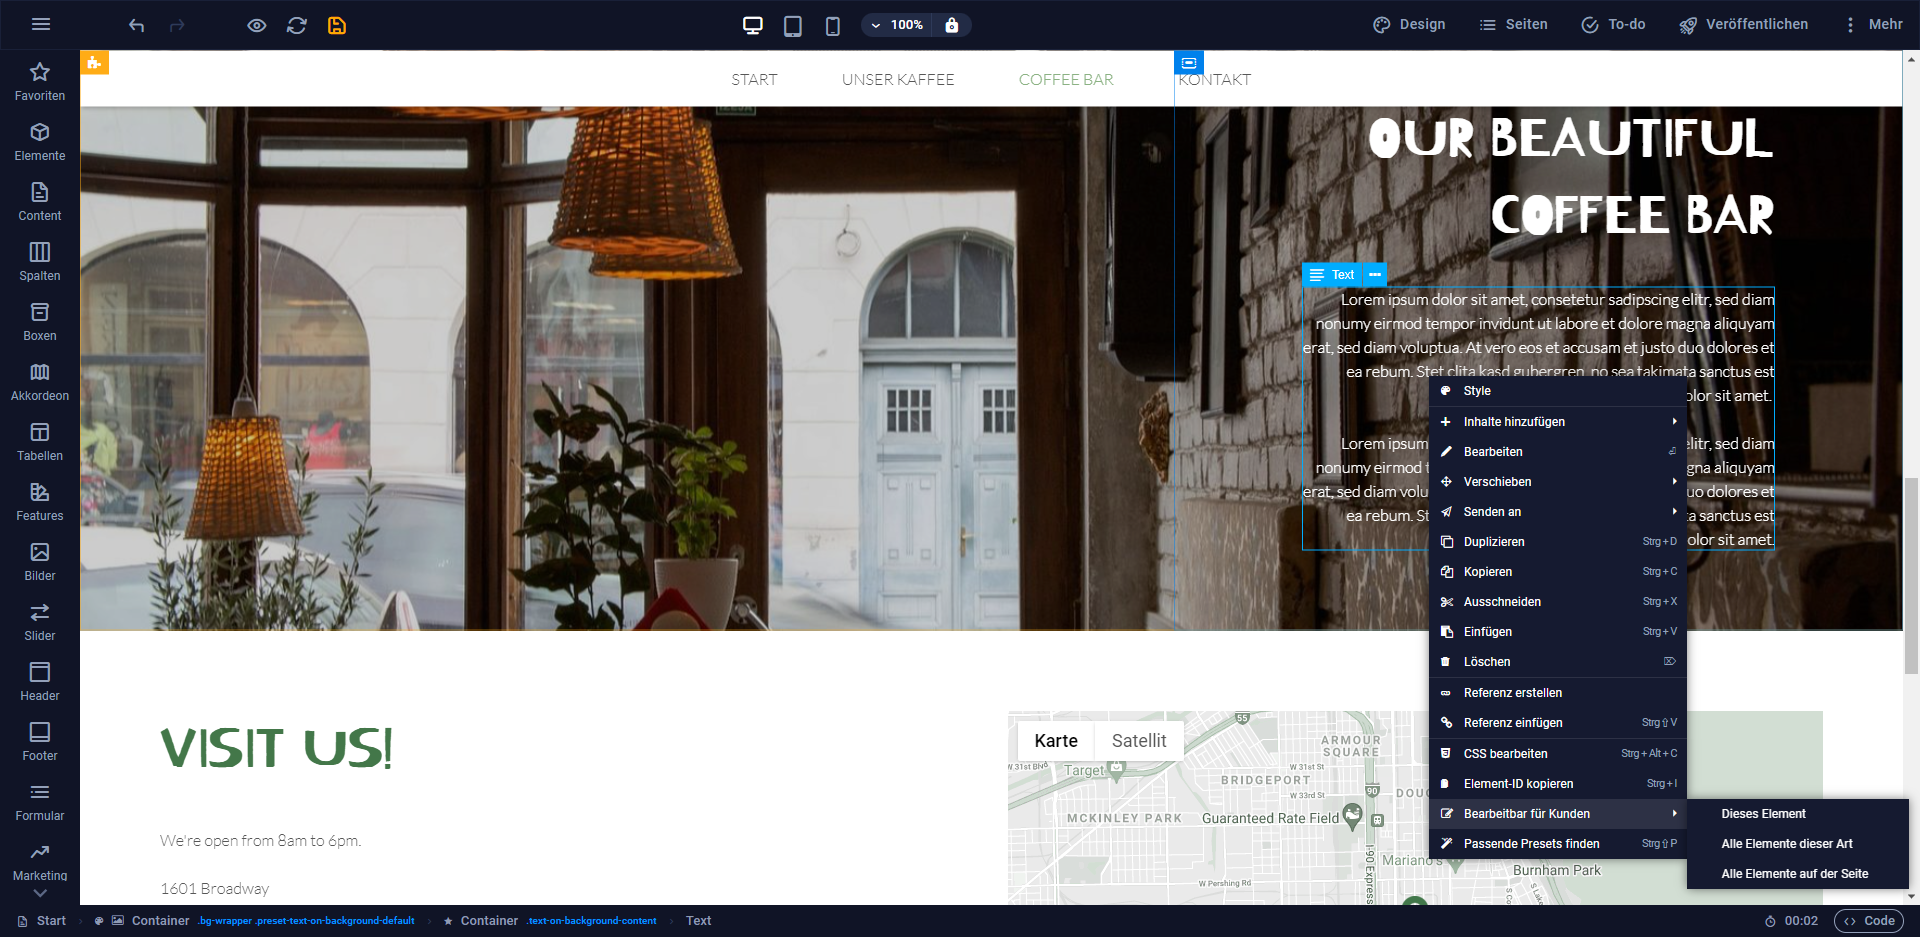The width and height of the screenshot is (1920, 937).
Task: Click the orange puzzle-piece icon at top-left of canvas
Action: pos(94,63)
